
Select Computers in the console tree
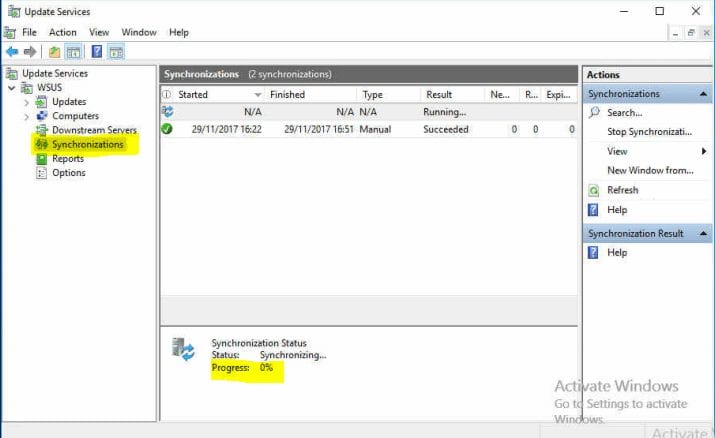[x=75, y=116]
